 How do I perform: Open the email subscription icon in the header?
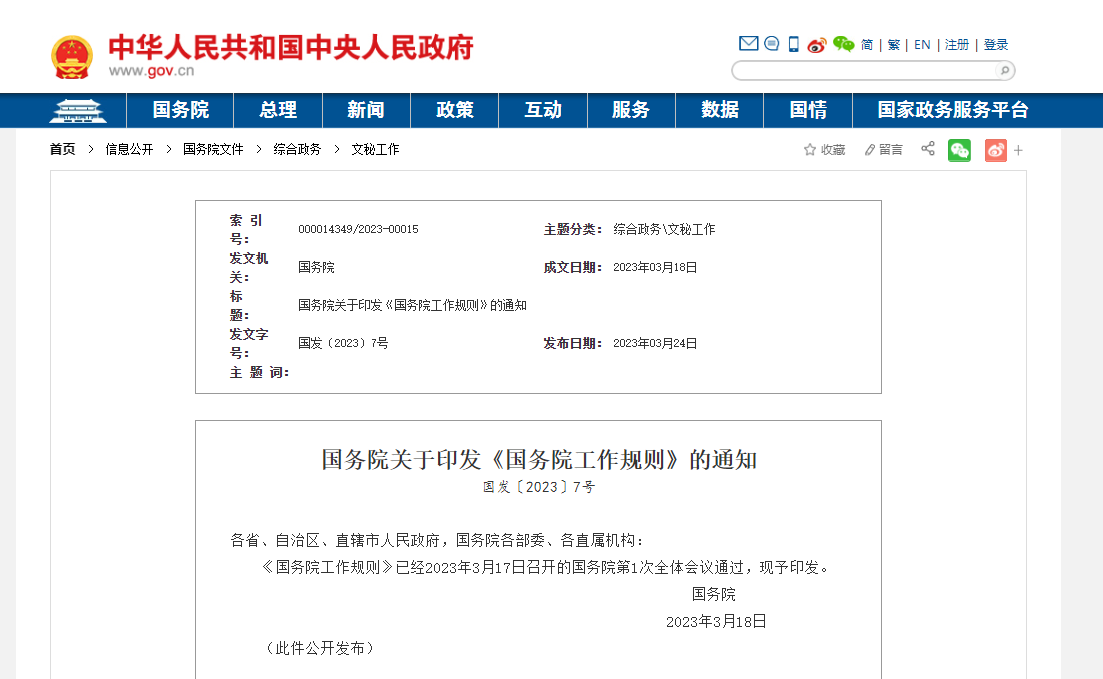[748, 43]
